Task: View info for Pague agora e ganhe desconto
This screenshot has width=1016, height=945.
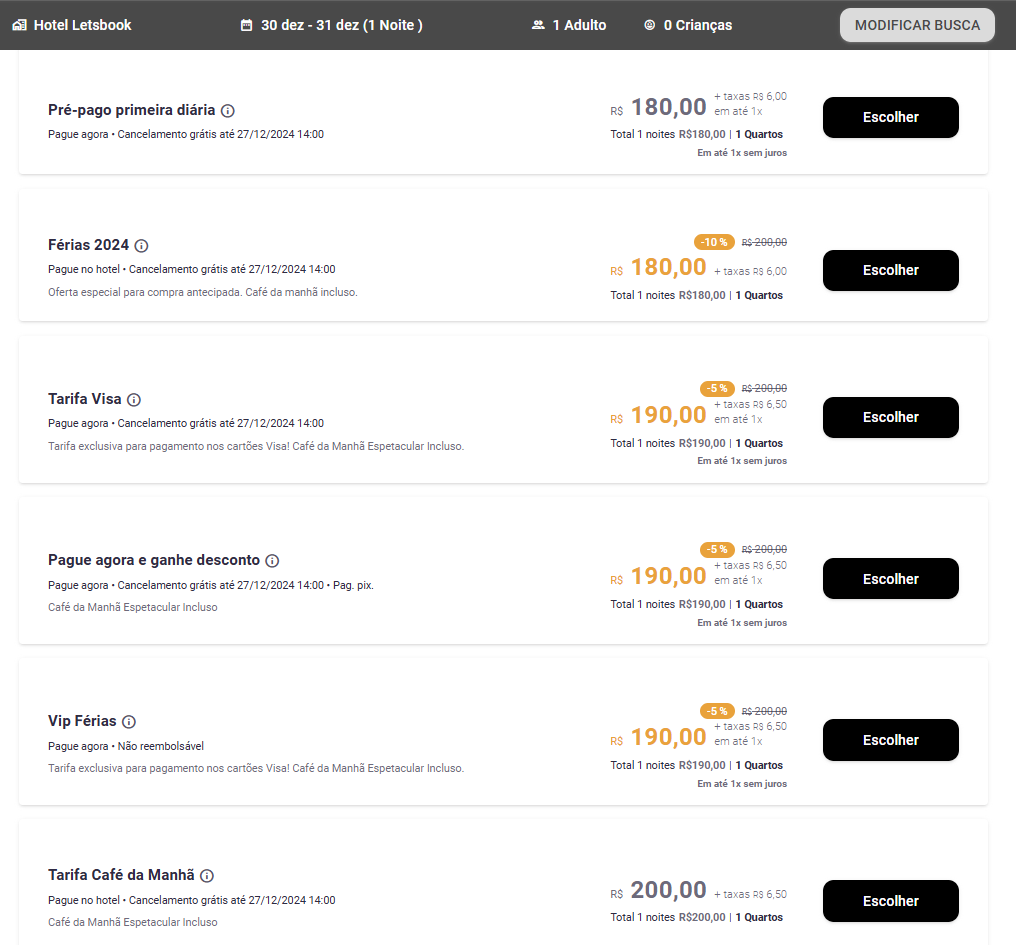Action: pyautogui.click(x=272, y=561)
